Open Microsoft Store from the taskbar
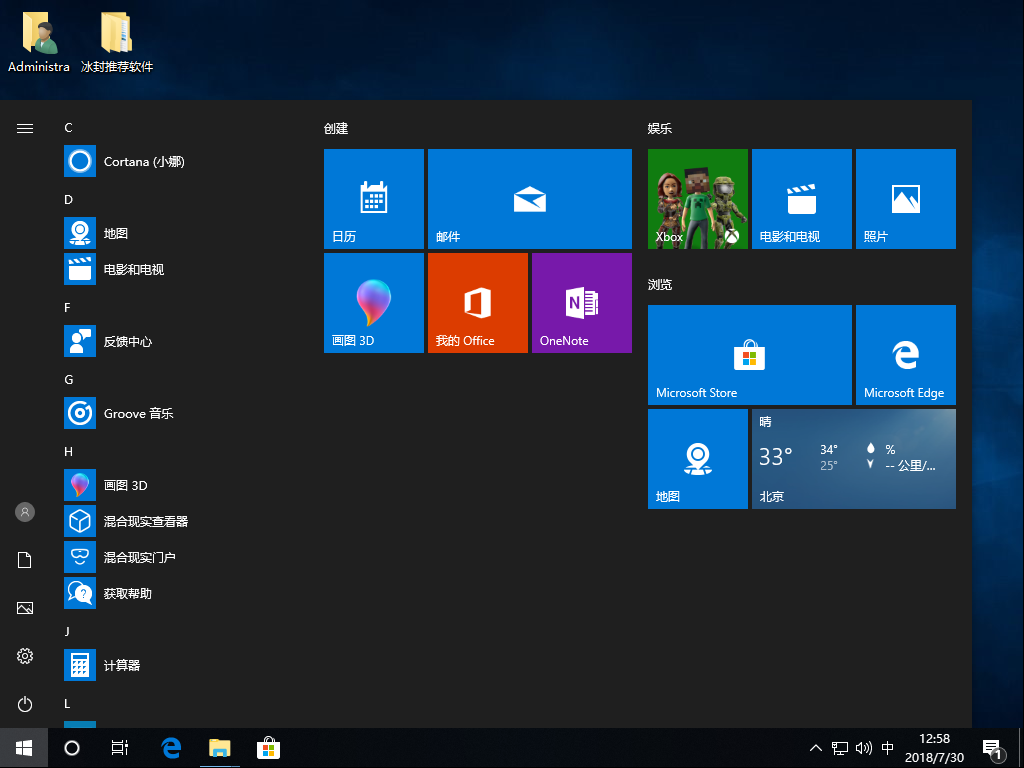 point(268,748)
